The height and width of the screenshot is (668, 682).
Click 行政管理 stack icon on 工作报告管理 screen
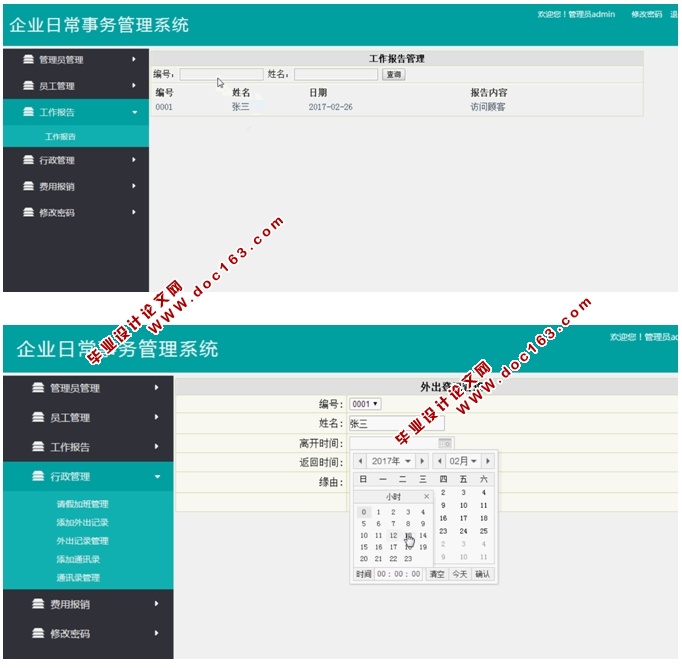pyautogui.click(x=28, y=160)
